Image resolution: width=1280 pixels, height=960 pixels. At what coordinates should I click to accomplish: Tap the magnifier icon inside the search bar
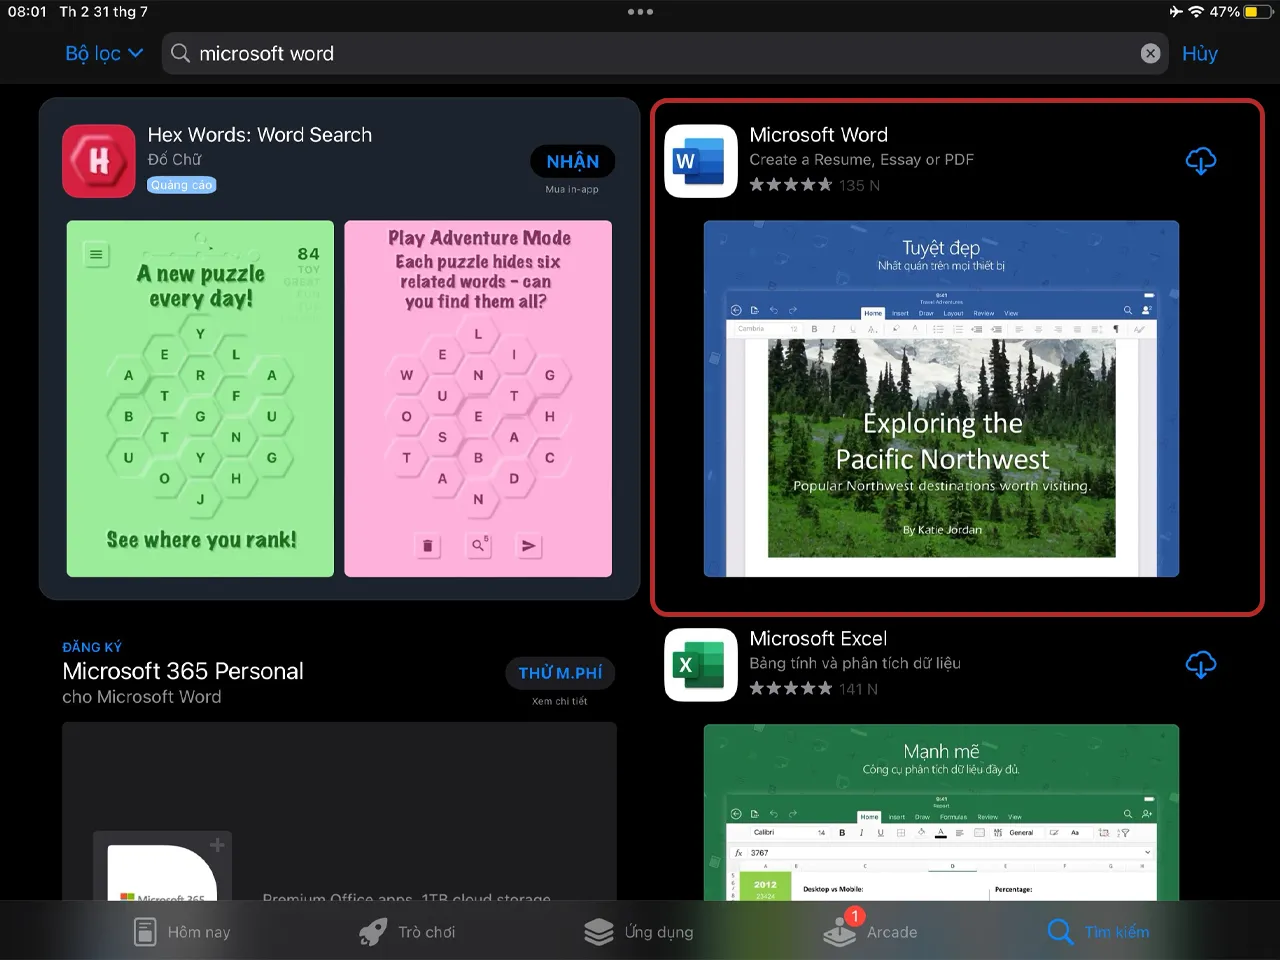point(181,53)
